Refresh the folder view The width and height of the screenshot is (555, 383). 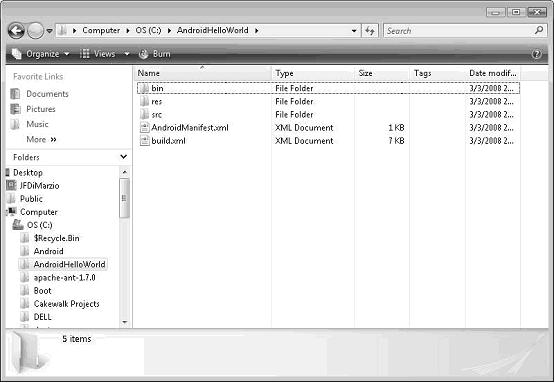(x=370, y=31)
